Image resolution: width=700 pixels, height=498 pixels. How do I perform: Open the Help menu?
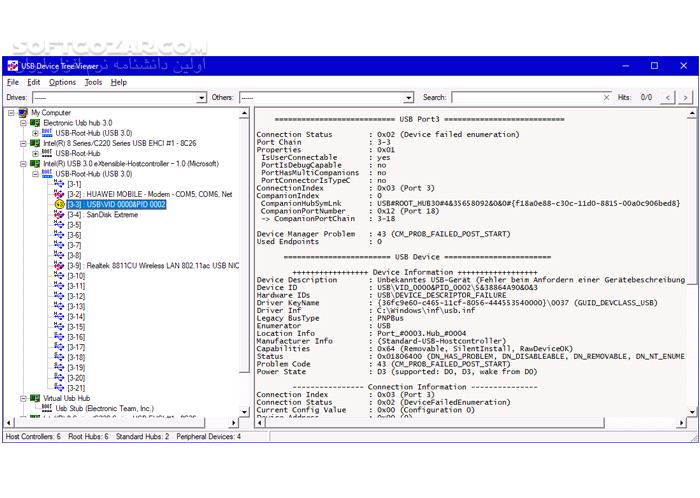[119, 82]
